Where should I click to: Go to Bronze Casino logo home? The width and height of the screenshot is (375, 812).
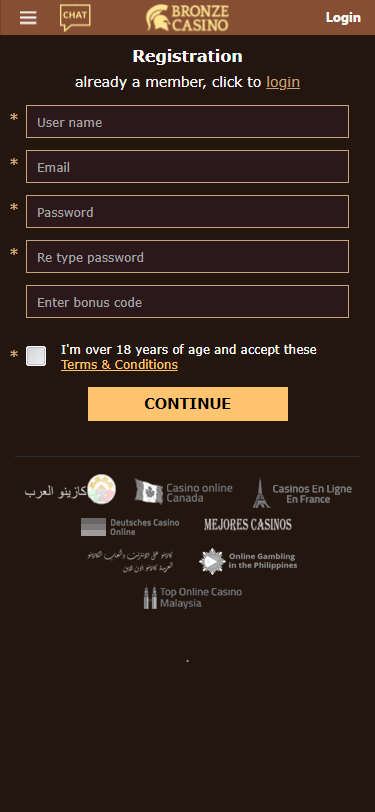(x=187, y=18)
